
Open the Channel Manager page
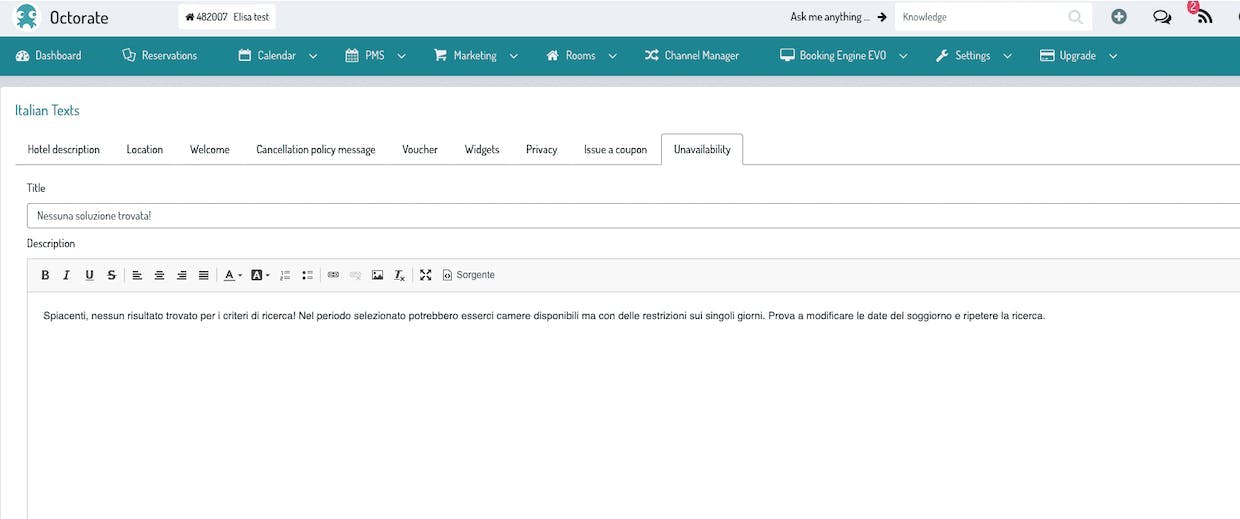coord(691,56)
